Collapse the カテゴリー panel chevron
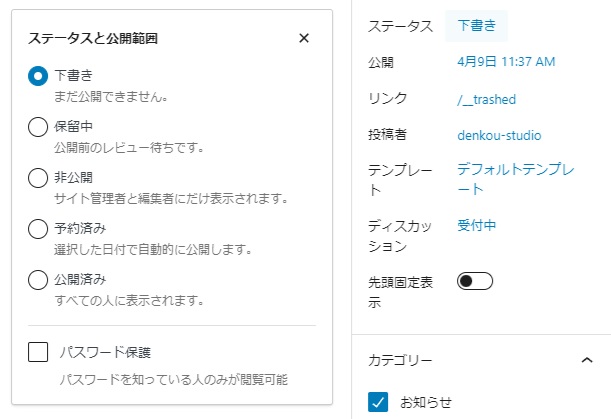This screenshot has width=611, height=419. [587, 359]
